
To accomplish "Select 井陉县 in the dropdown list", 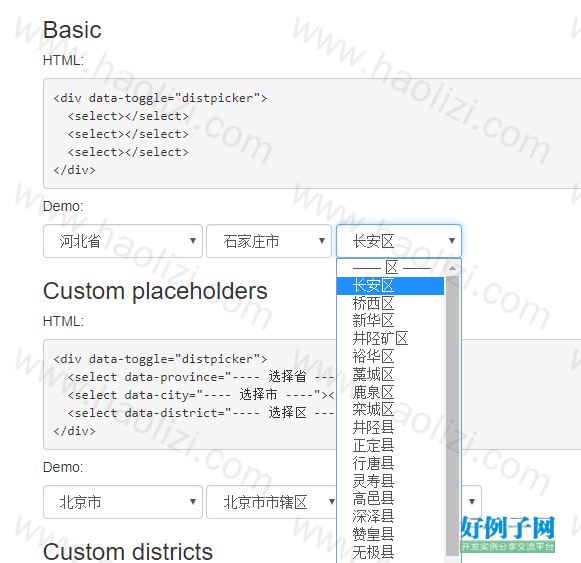I will click(x=391, y=428).
